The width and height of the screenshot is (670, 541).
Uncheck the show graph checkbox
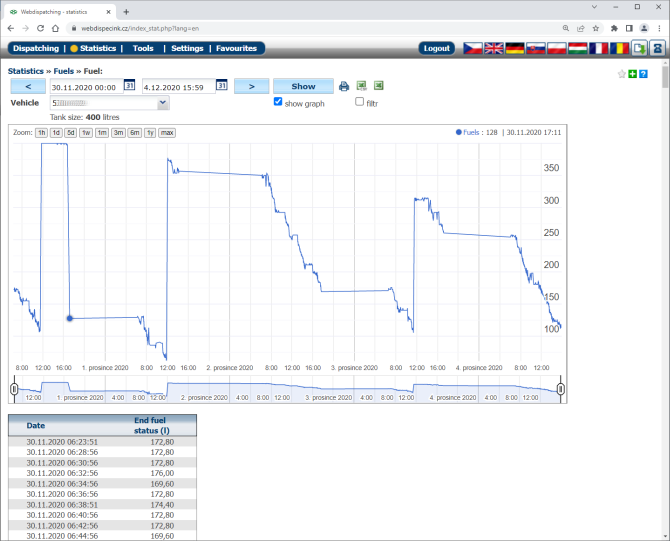[279, 102]
